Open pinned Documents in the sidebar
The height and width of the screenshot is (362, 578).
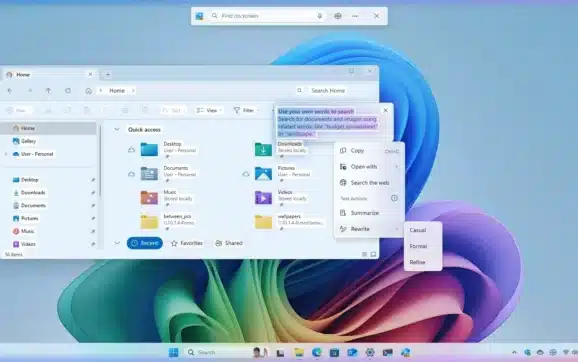coord(29,205)
